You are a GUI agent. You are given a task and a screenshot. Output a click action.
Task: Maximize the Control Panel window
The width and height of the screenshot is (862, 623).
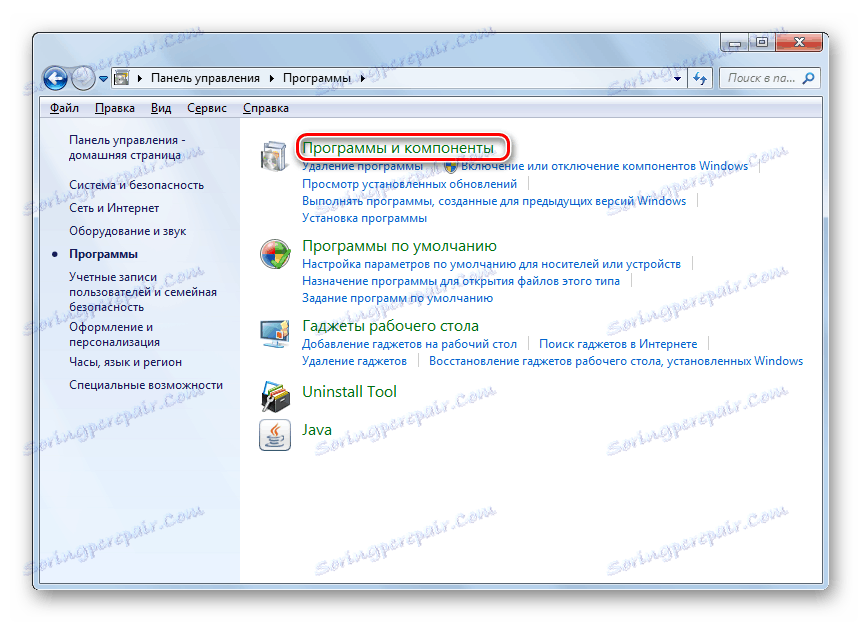[761, 42]
